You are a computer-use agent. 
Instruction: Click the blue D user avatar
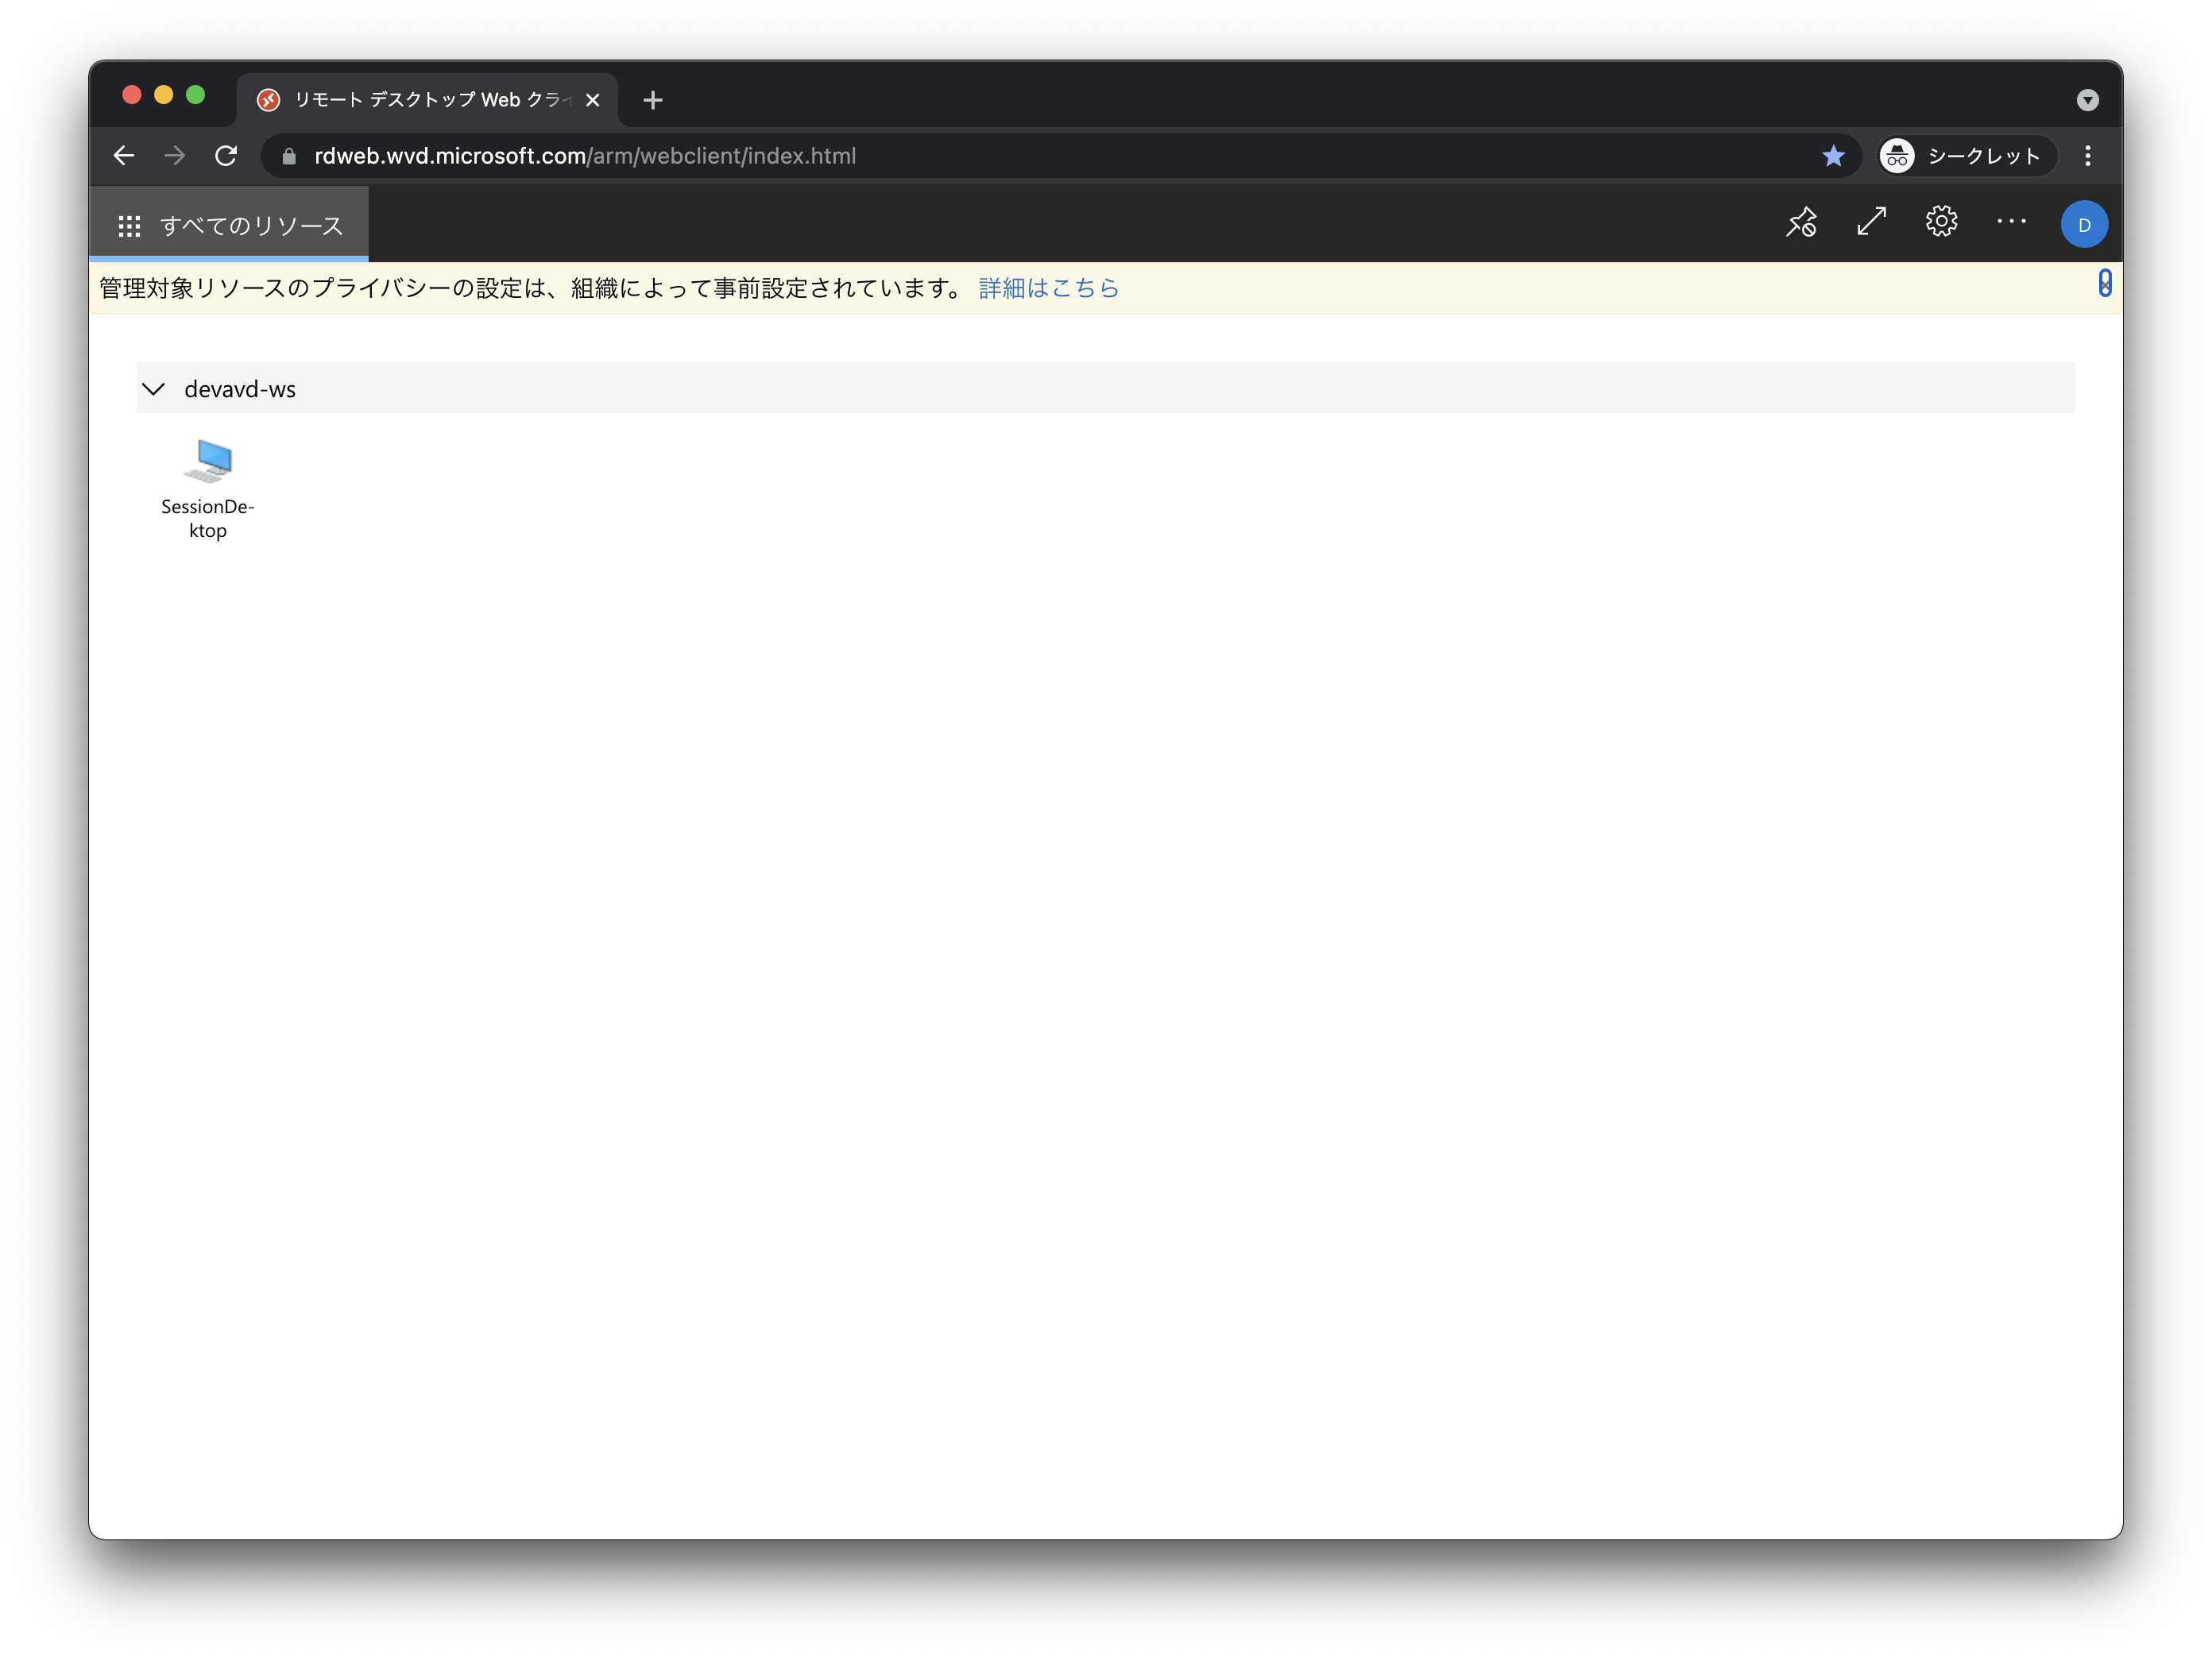[2084, 225]
